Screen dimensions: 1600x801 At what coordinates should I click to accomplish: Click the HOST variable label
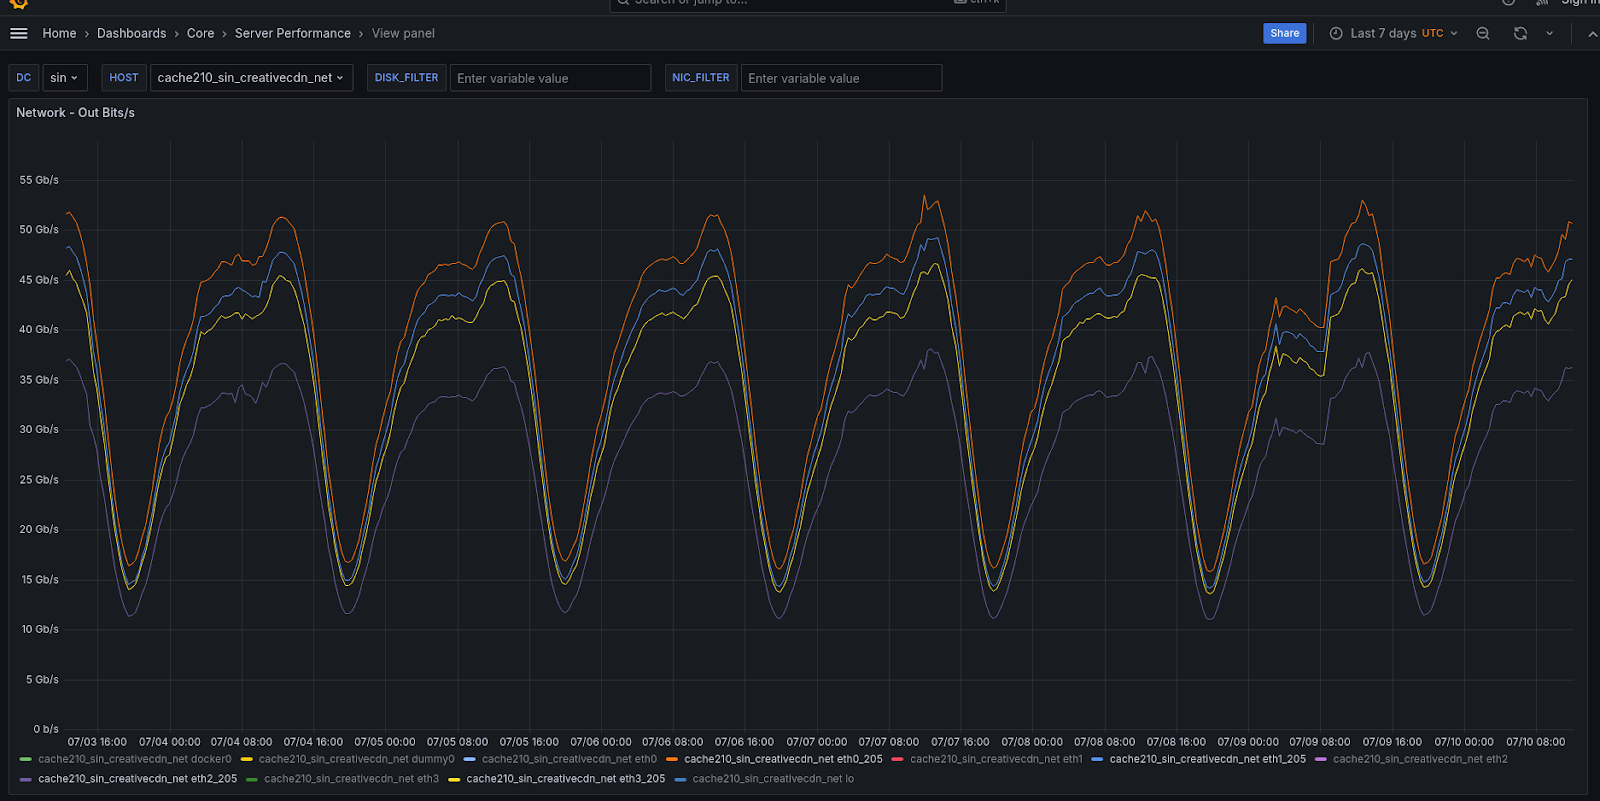click(x=124, y=78)
